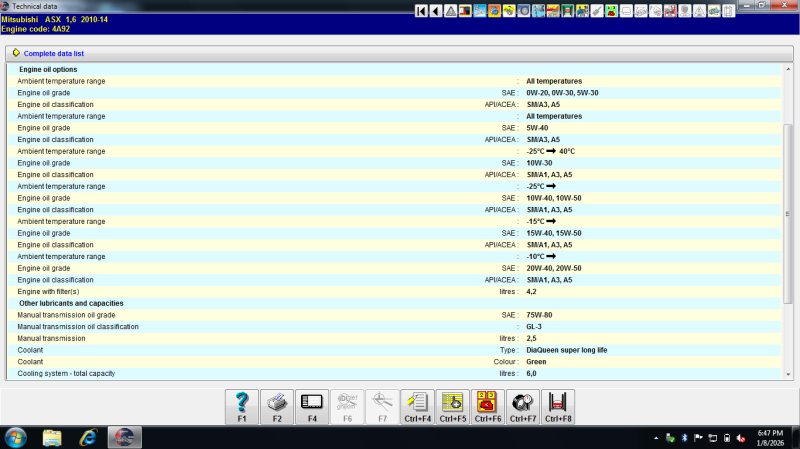Select the Manual transmission oil grade label
The height and width of the screenshot is (449, 800).
click(66, 315)
